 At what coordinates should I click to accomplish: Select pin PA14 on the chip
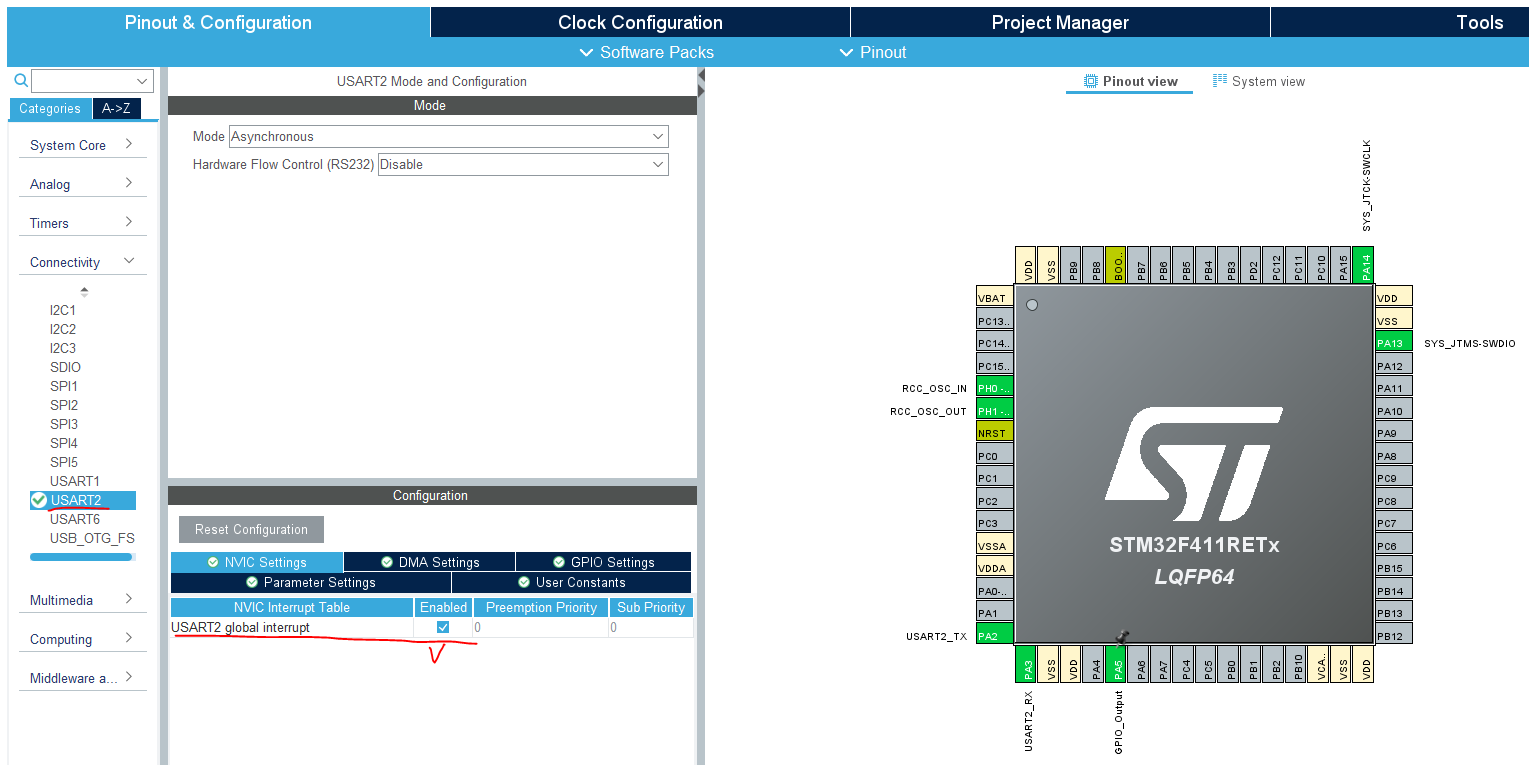point(1365,265)
